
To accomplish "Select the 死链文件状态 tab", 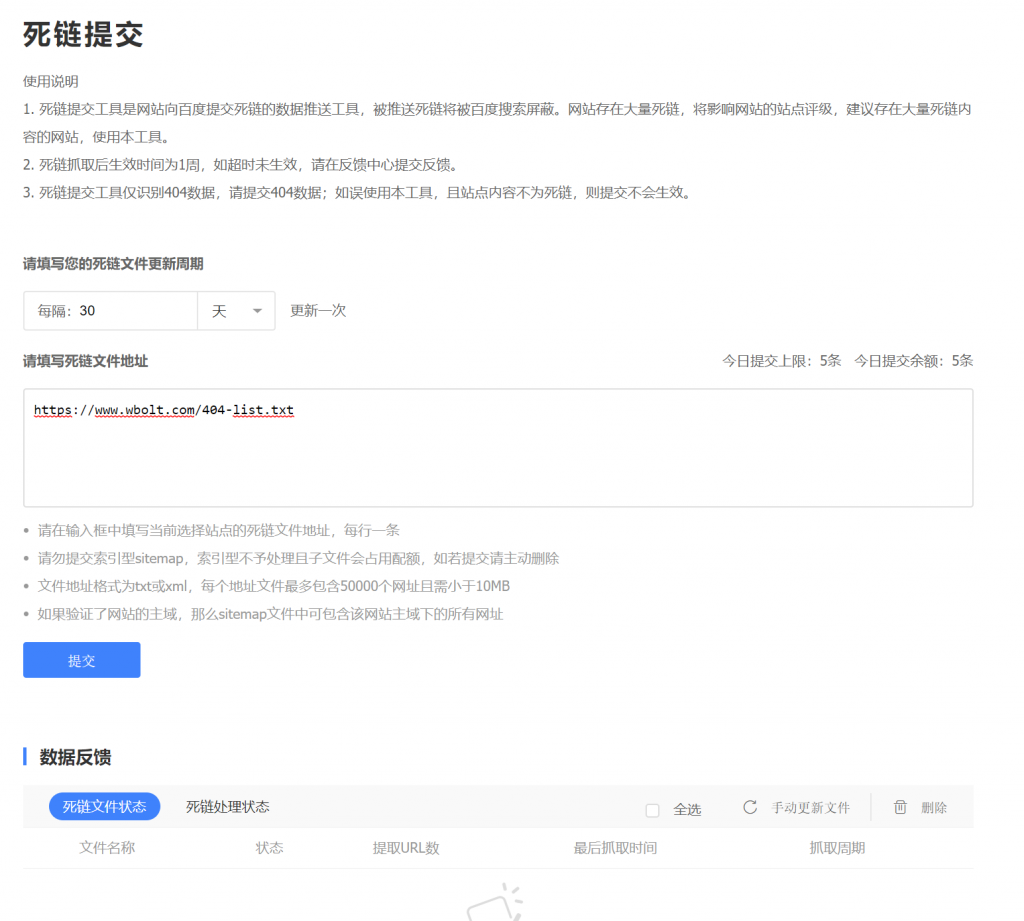I will pos(104,807).
